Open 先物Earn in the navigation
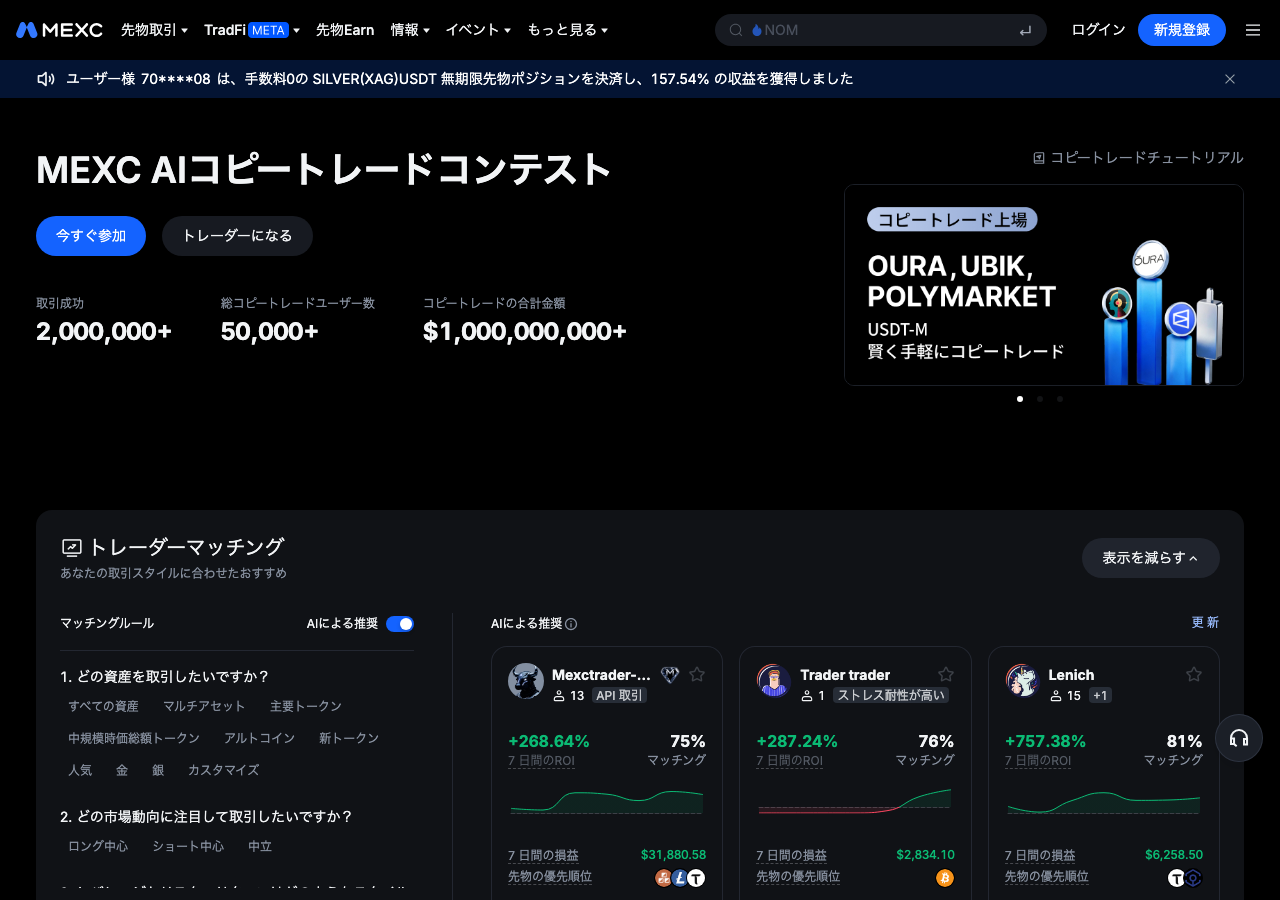The image size is (1280, 900). coord(345,30)
